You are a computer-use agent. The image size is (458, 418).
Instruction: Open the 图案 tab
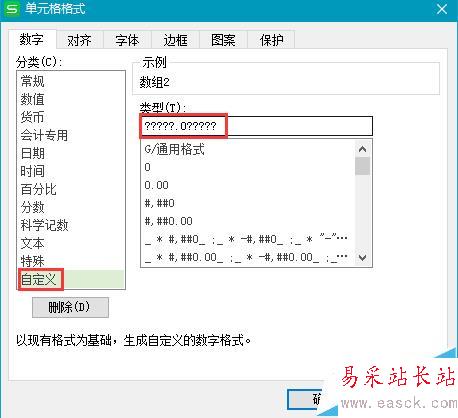tap(223, 40)
